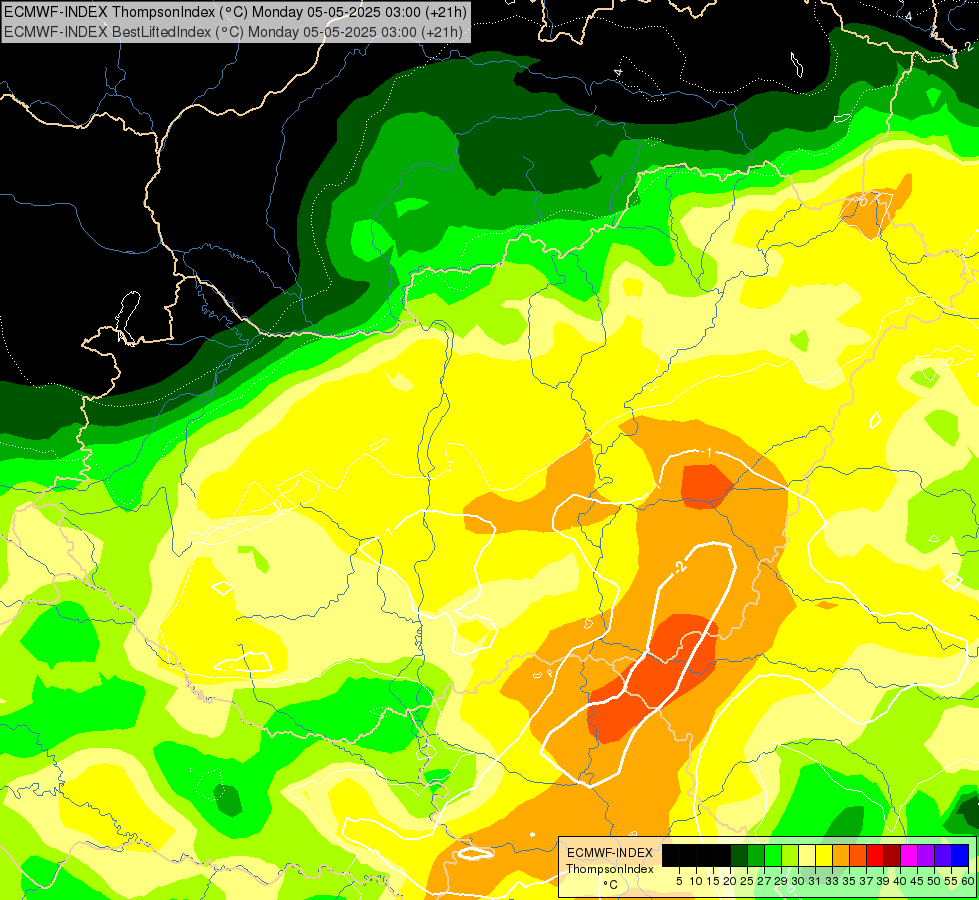Click the -1 contour label above the upper red-orange patch
The image size is (979, 900).
tap(707, 452)
